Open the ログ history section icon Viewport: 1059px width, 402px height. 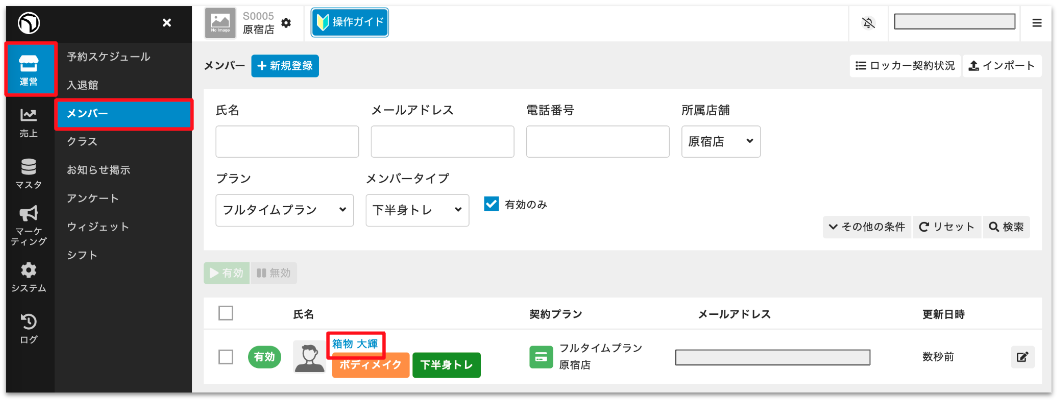[x=29, y=328]
